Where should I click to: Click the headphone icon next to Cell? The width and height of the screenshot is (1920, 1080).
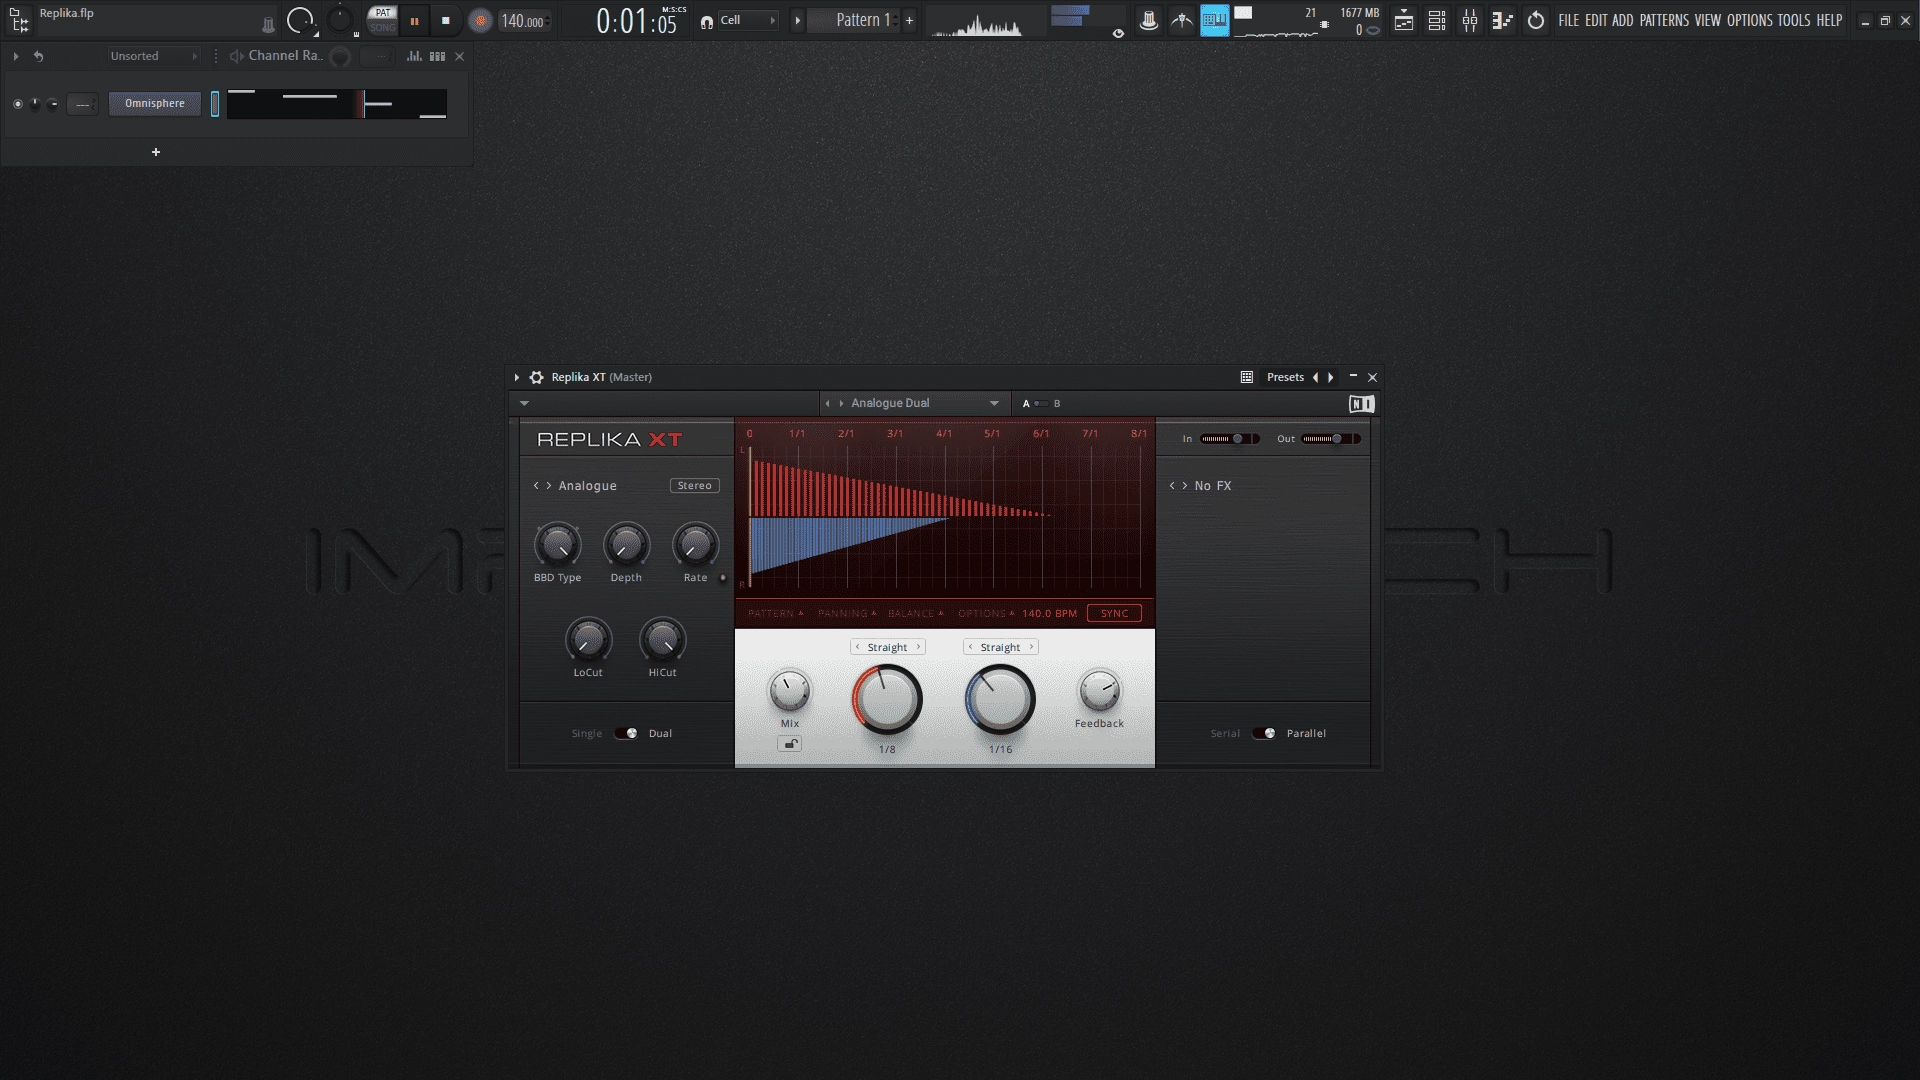pos(707,21)
